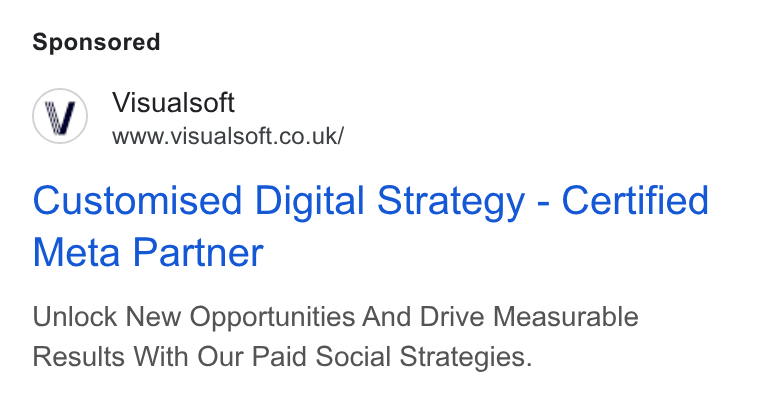Click the word Opportunities in the description
This screenshot has height=398, width=760.
[x=272, y=318]
